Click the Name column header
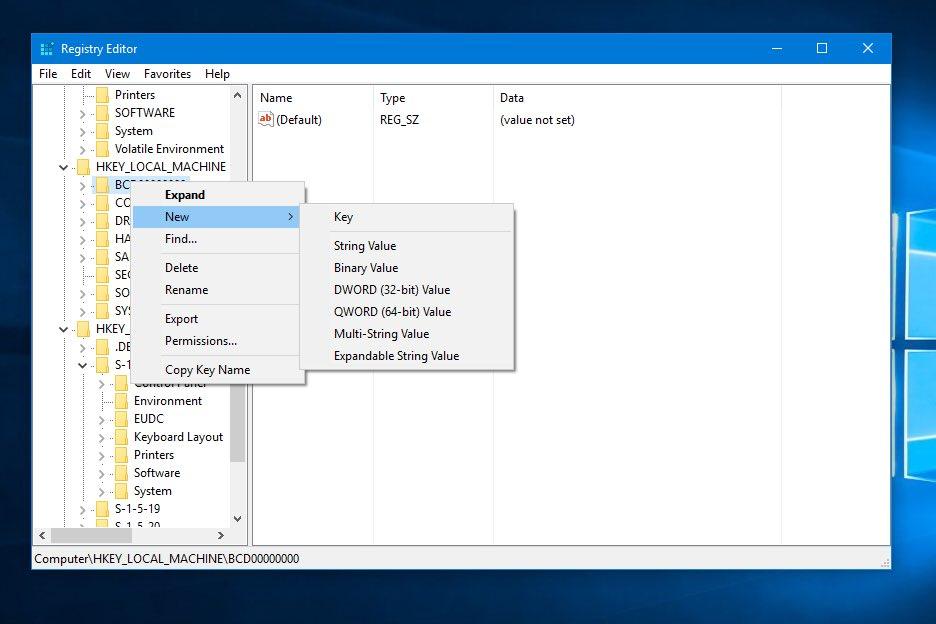This screenshot has width=936, height=624. point(314,98)
